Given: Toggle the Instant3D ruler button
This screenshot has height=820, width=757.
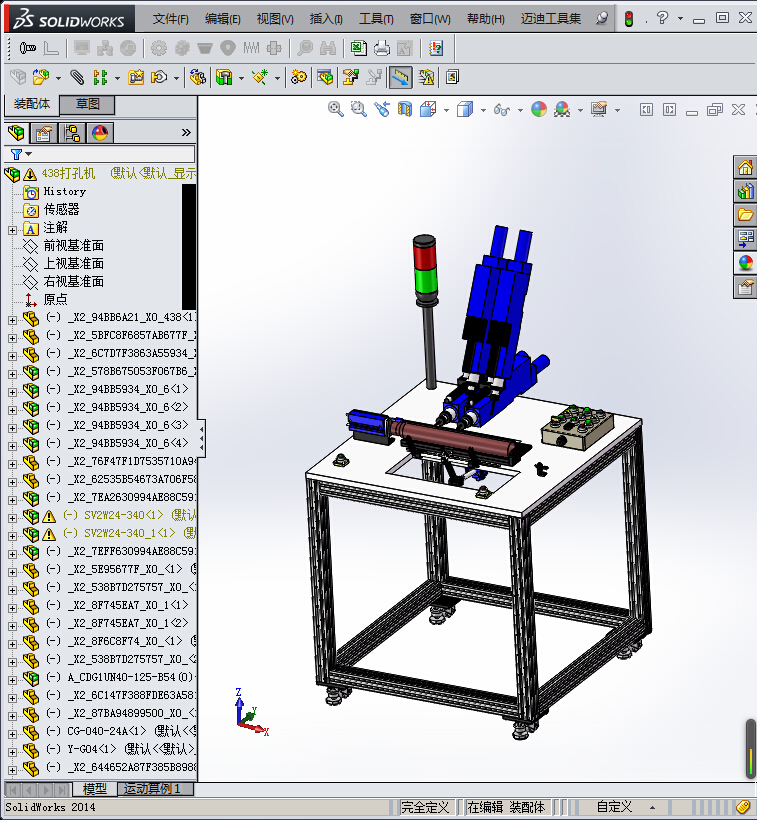Looking at the screenshot, I should click(401, 78).
